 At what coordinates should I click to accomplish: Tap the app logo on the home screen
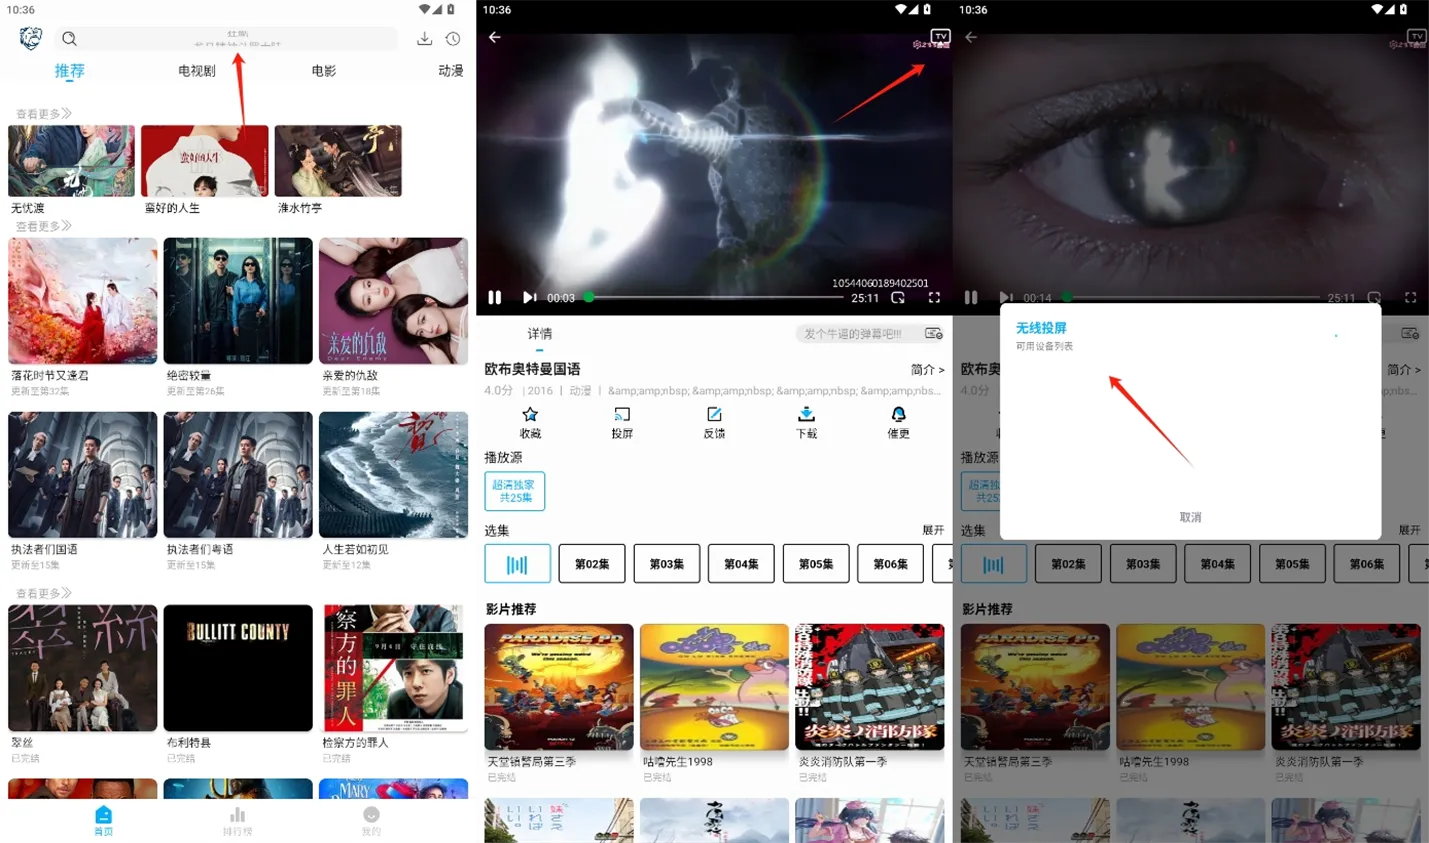pyautogui.click(x=31, y=38)
